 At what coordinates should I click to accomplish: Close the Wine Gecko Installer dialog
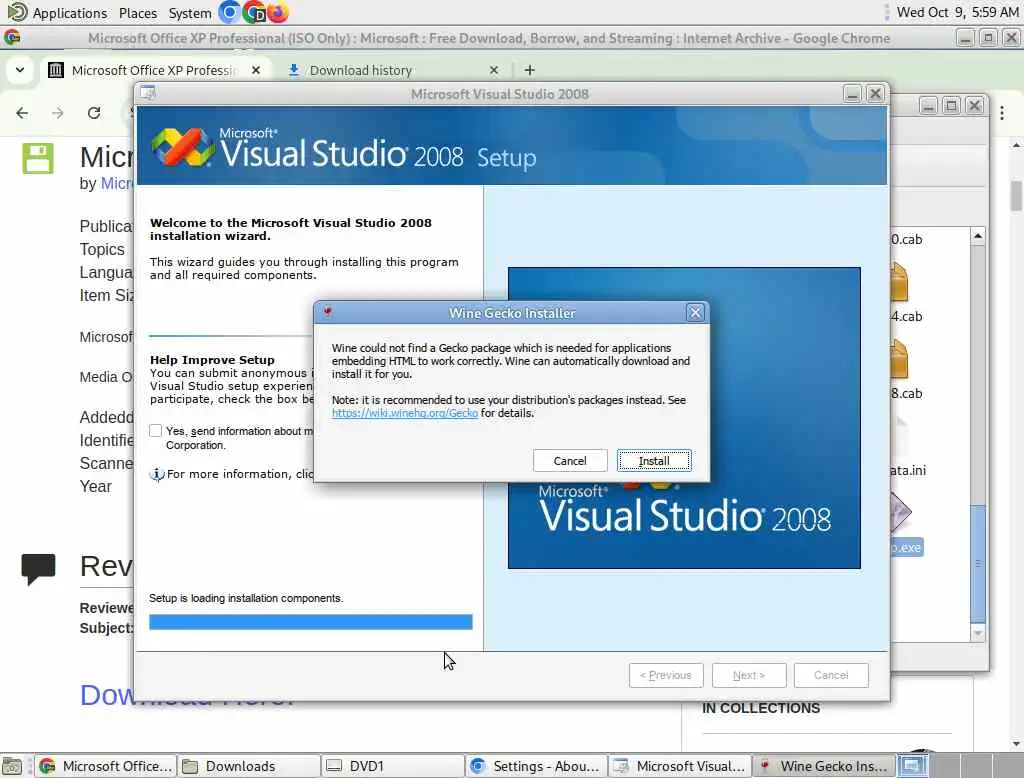pyautogui.click(x=696, y=313)
